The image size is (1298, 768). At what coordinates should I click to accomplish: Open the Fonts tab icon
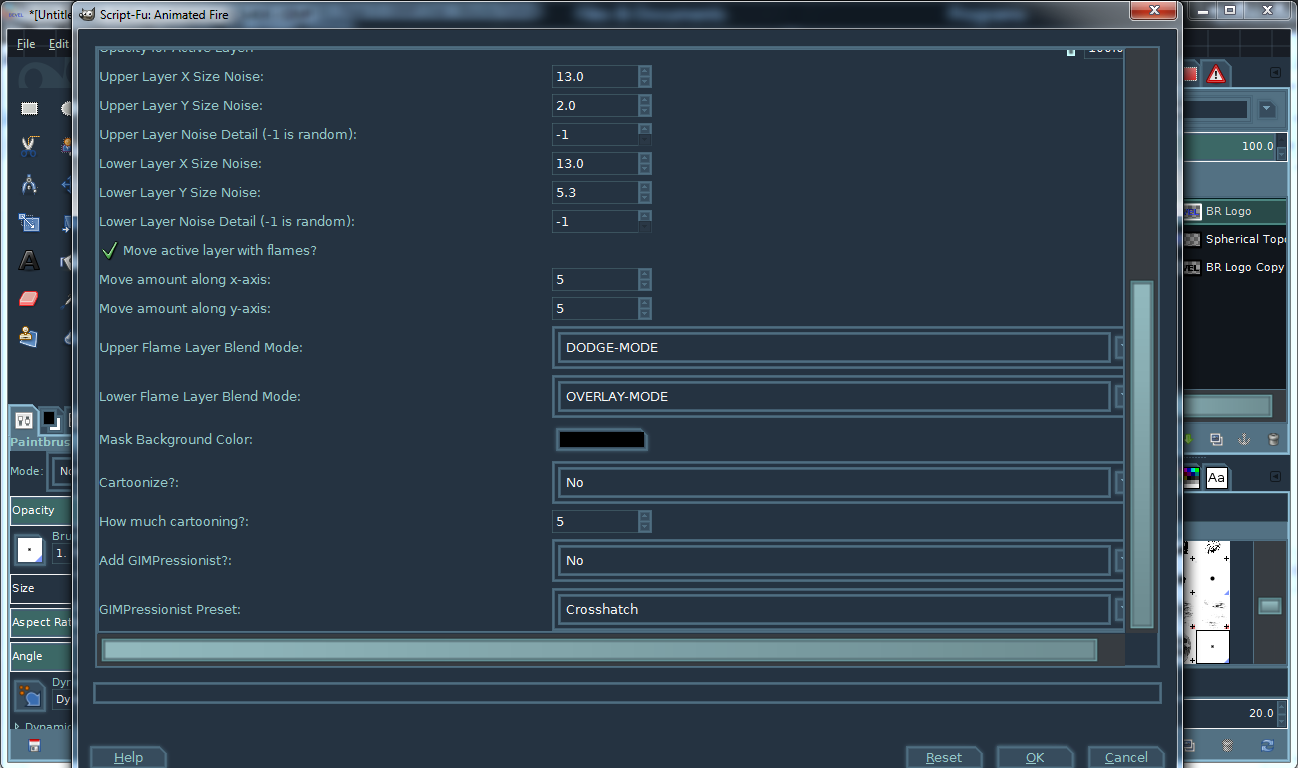click(x=1216, y=478)
